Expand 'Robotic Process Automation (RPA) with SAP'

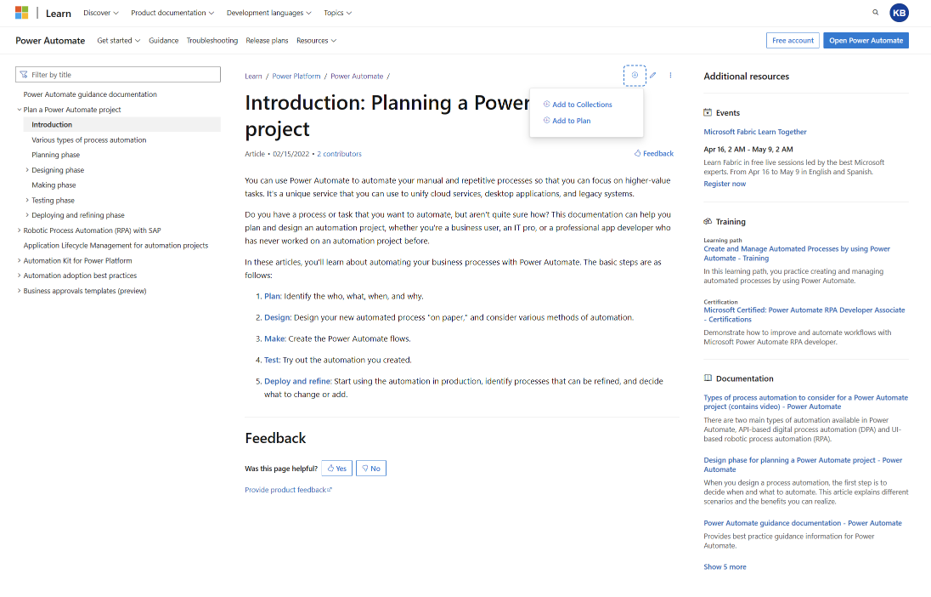click(x=18, y=230)
